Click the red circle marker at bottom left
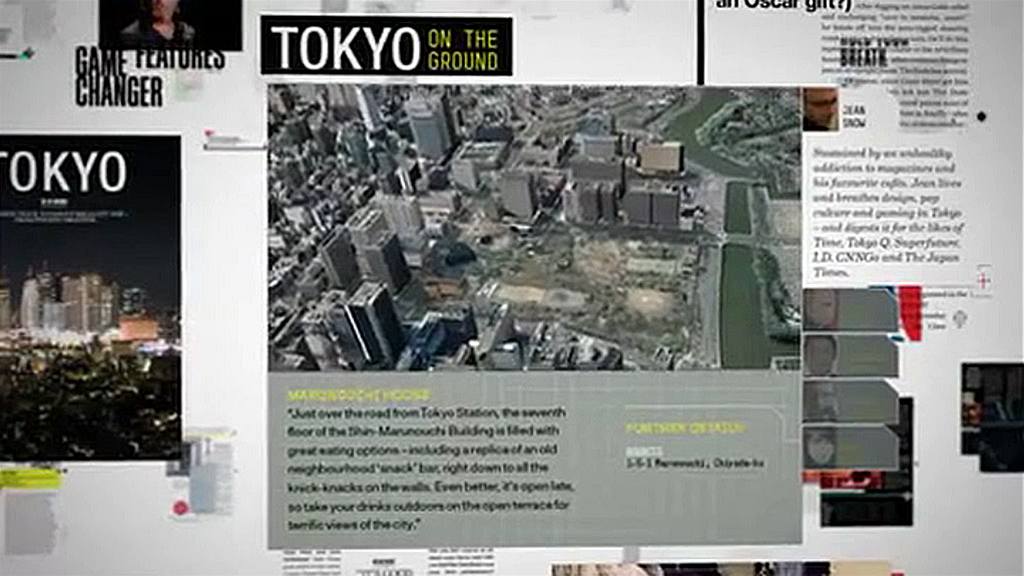This screenshot has width=1024, height=576. [181, 508]
